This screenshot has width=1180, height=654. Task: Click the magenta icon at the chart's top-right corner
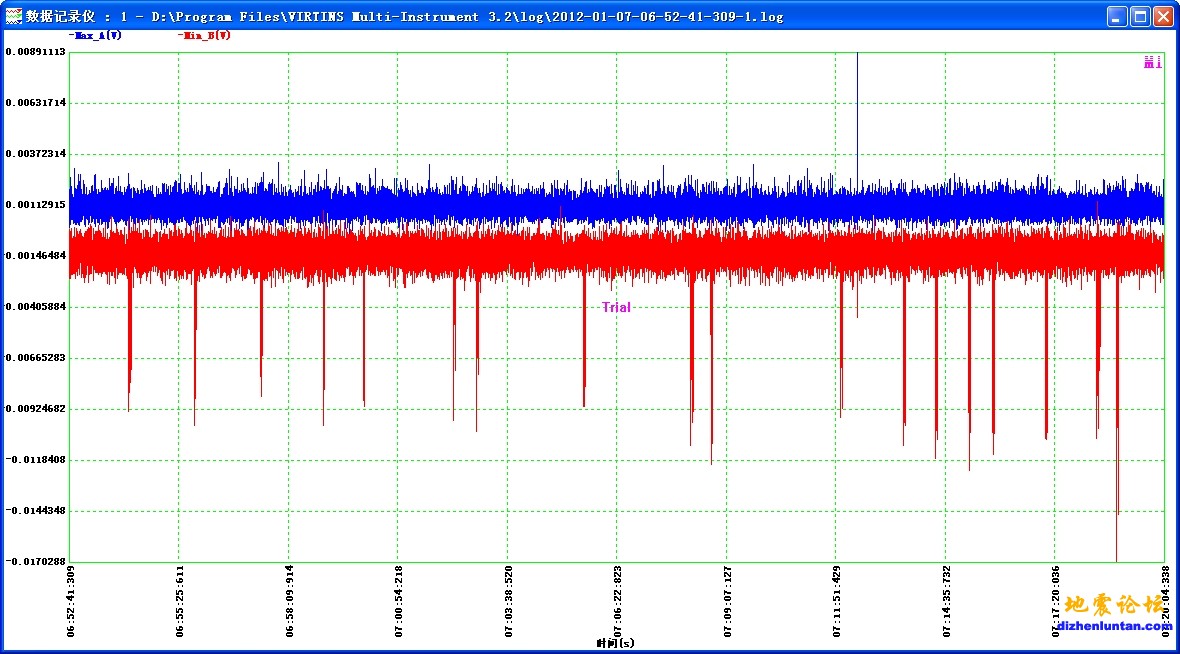pos(1152,62)
